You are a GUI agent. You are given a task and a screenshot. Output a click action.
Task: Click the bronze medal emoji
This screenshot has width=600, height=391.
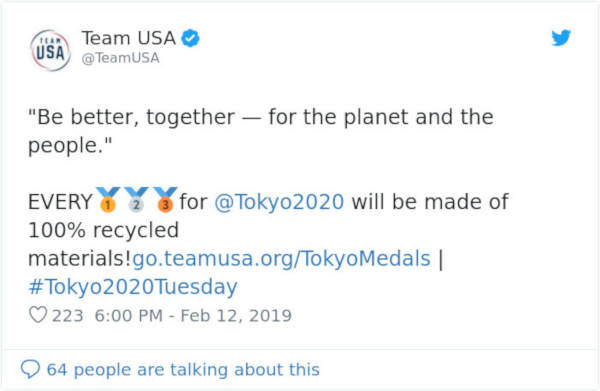point(165,199)
